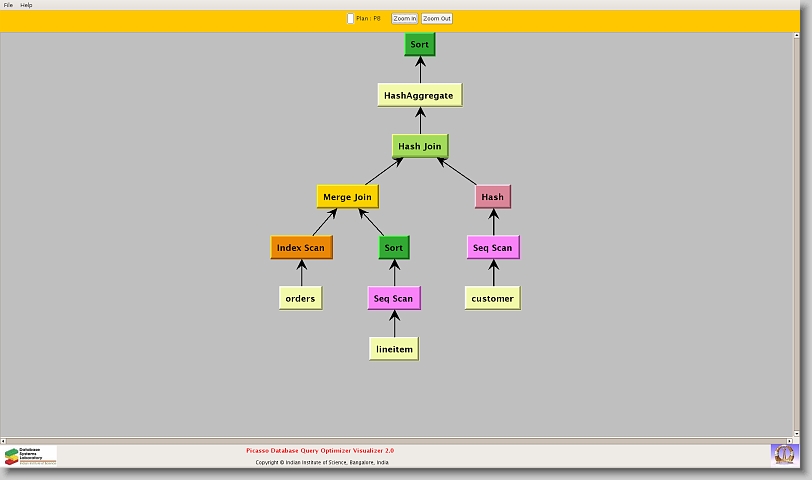Click the Sort node under Merge Join
The width and height of the screenshot is (812, 480).
(x=394, y=248)
